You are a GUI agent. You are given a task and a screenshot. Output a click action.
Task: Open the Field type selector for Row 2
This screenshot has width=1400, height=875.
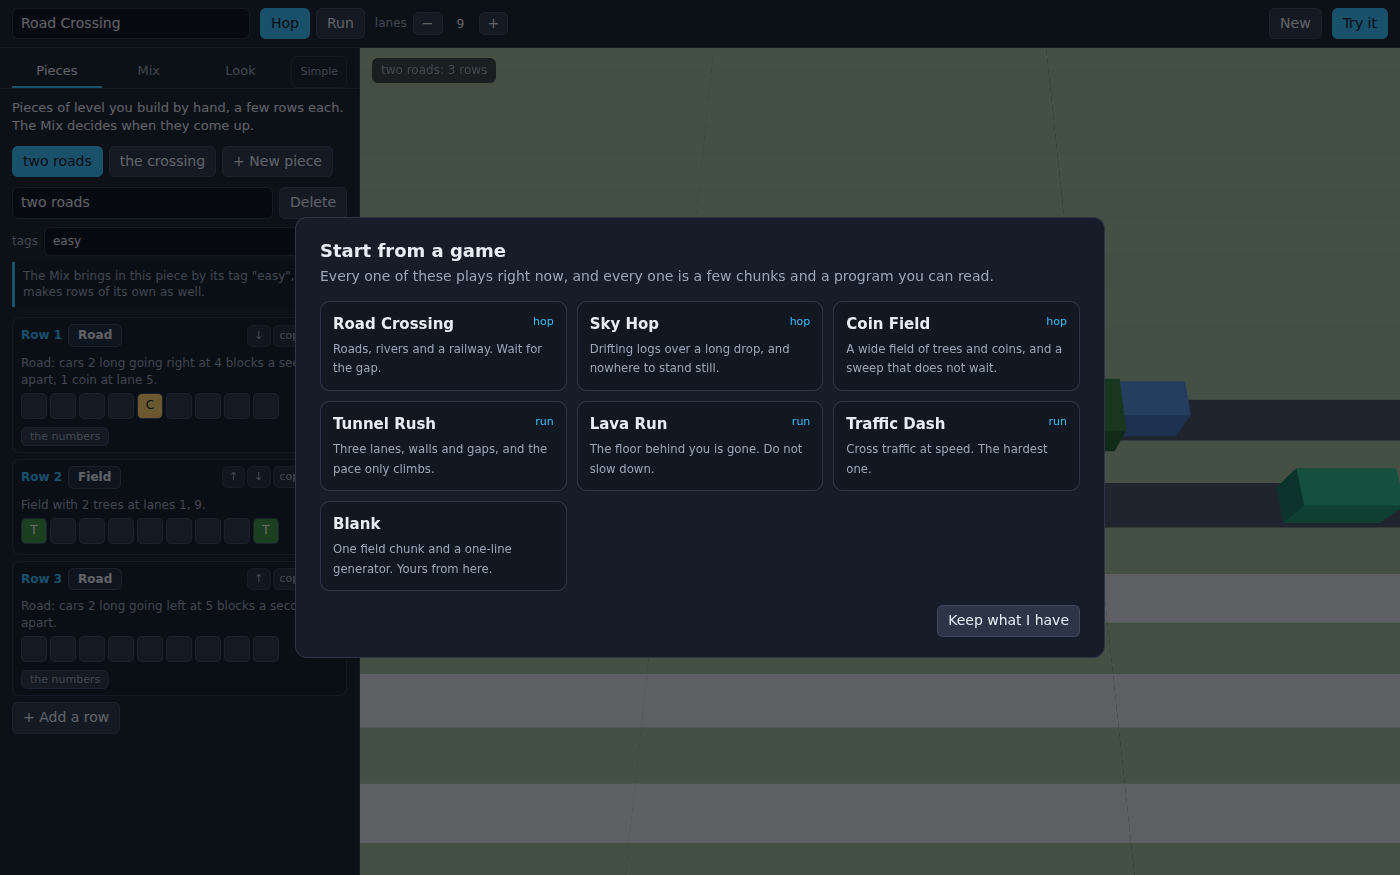click(x=95, y=477)
